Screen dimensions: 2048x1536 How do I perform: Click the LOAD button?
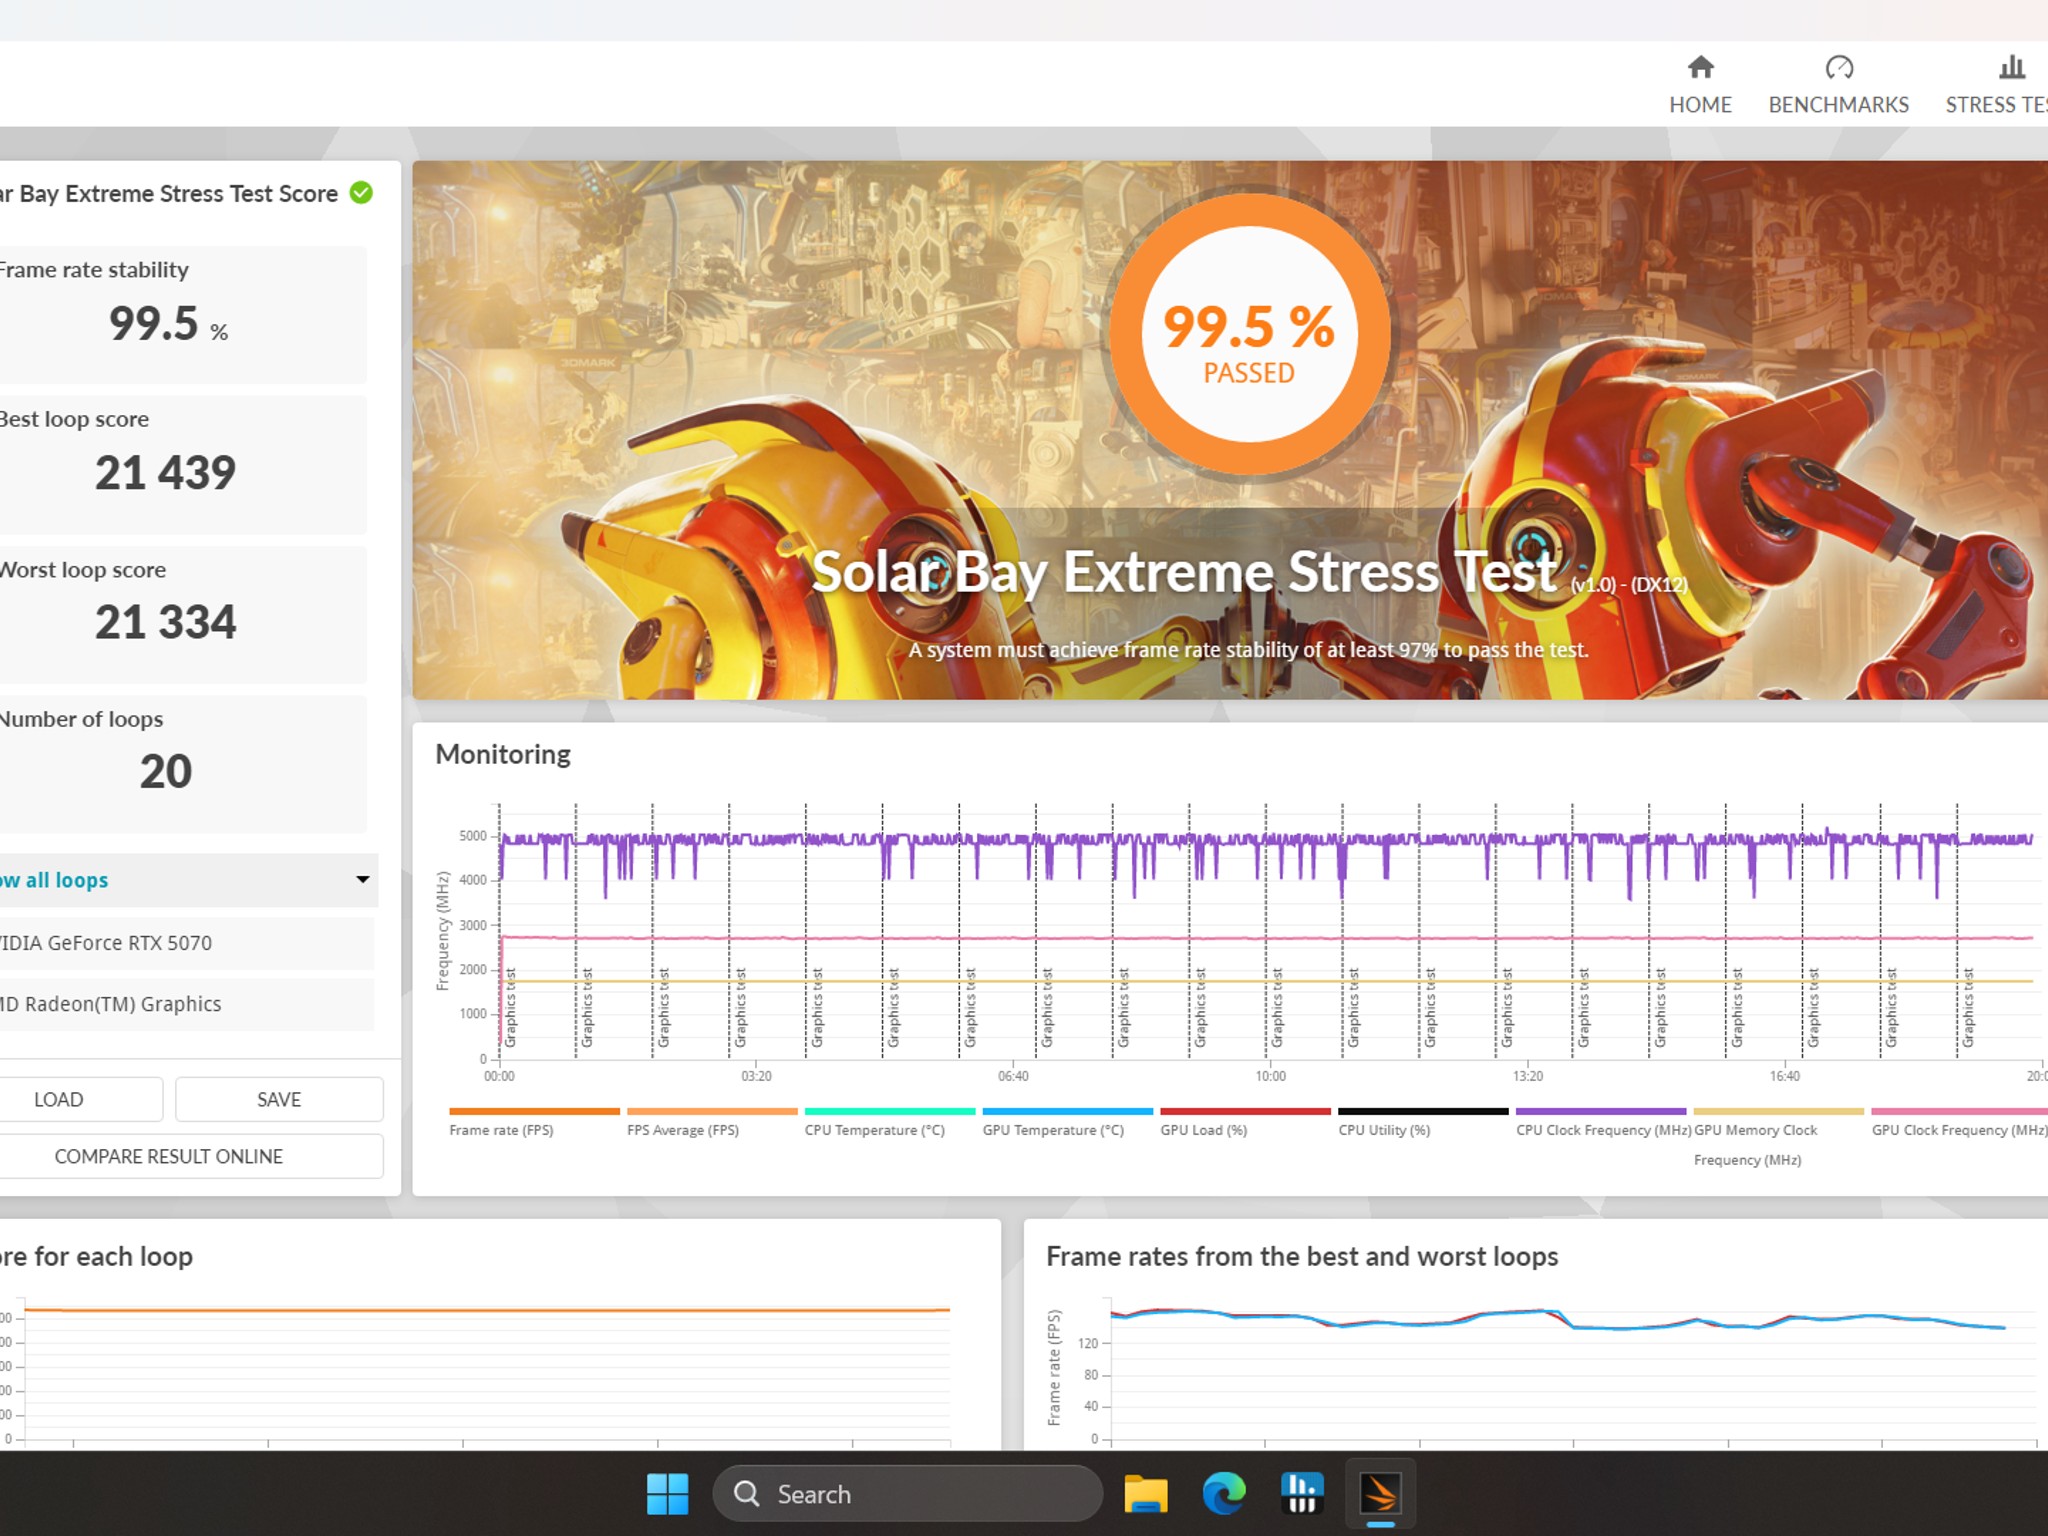click(x=80, y=1099)
